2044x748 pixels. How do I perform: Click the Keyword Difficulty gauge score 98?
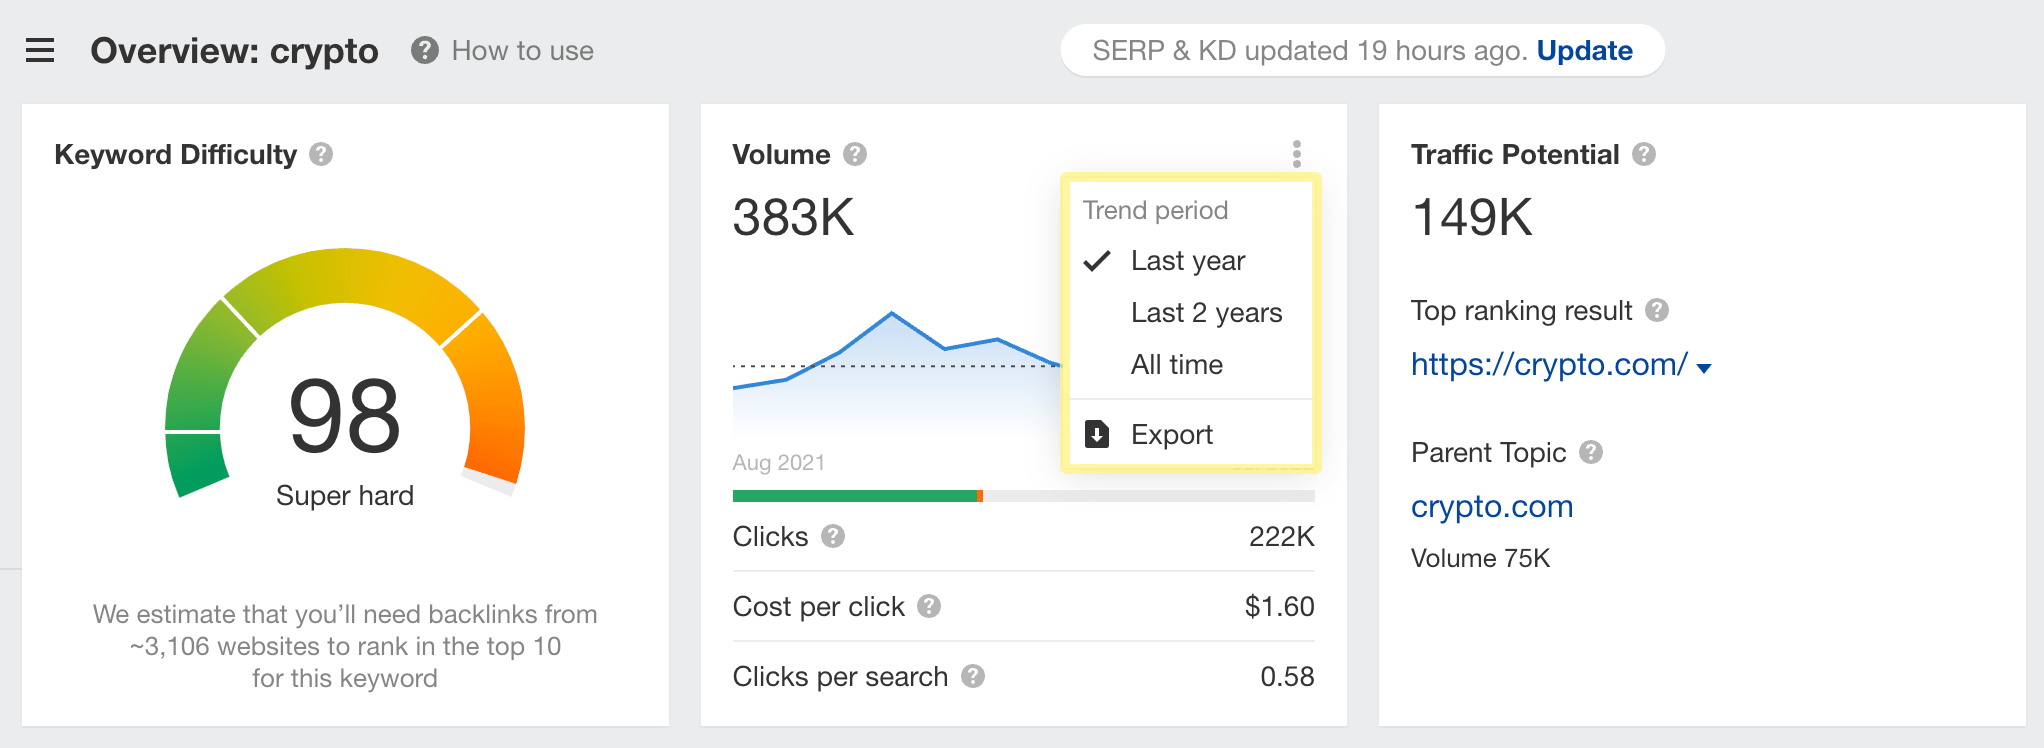(345, 415)
